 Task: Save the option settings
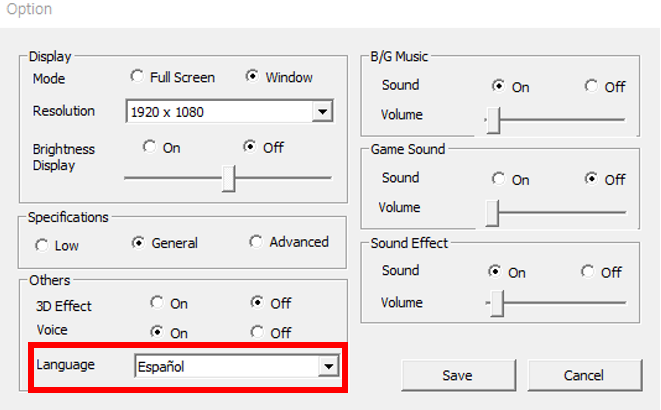point(457,375)
